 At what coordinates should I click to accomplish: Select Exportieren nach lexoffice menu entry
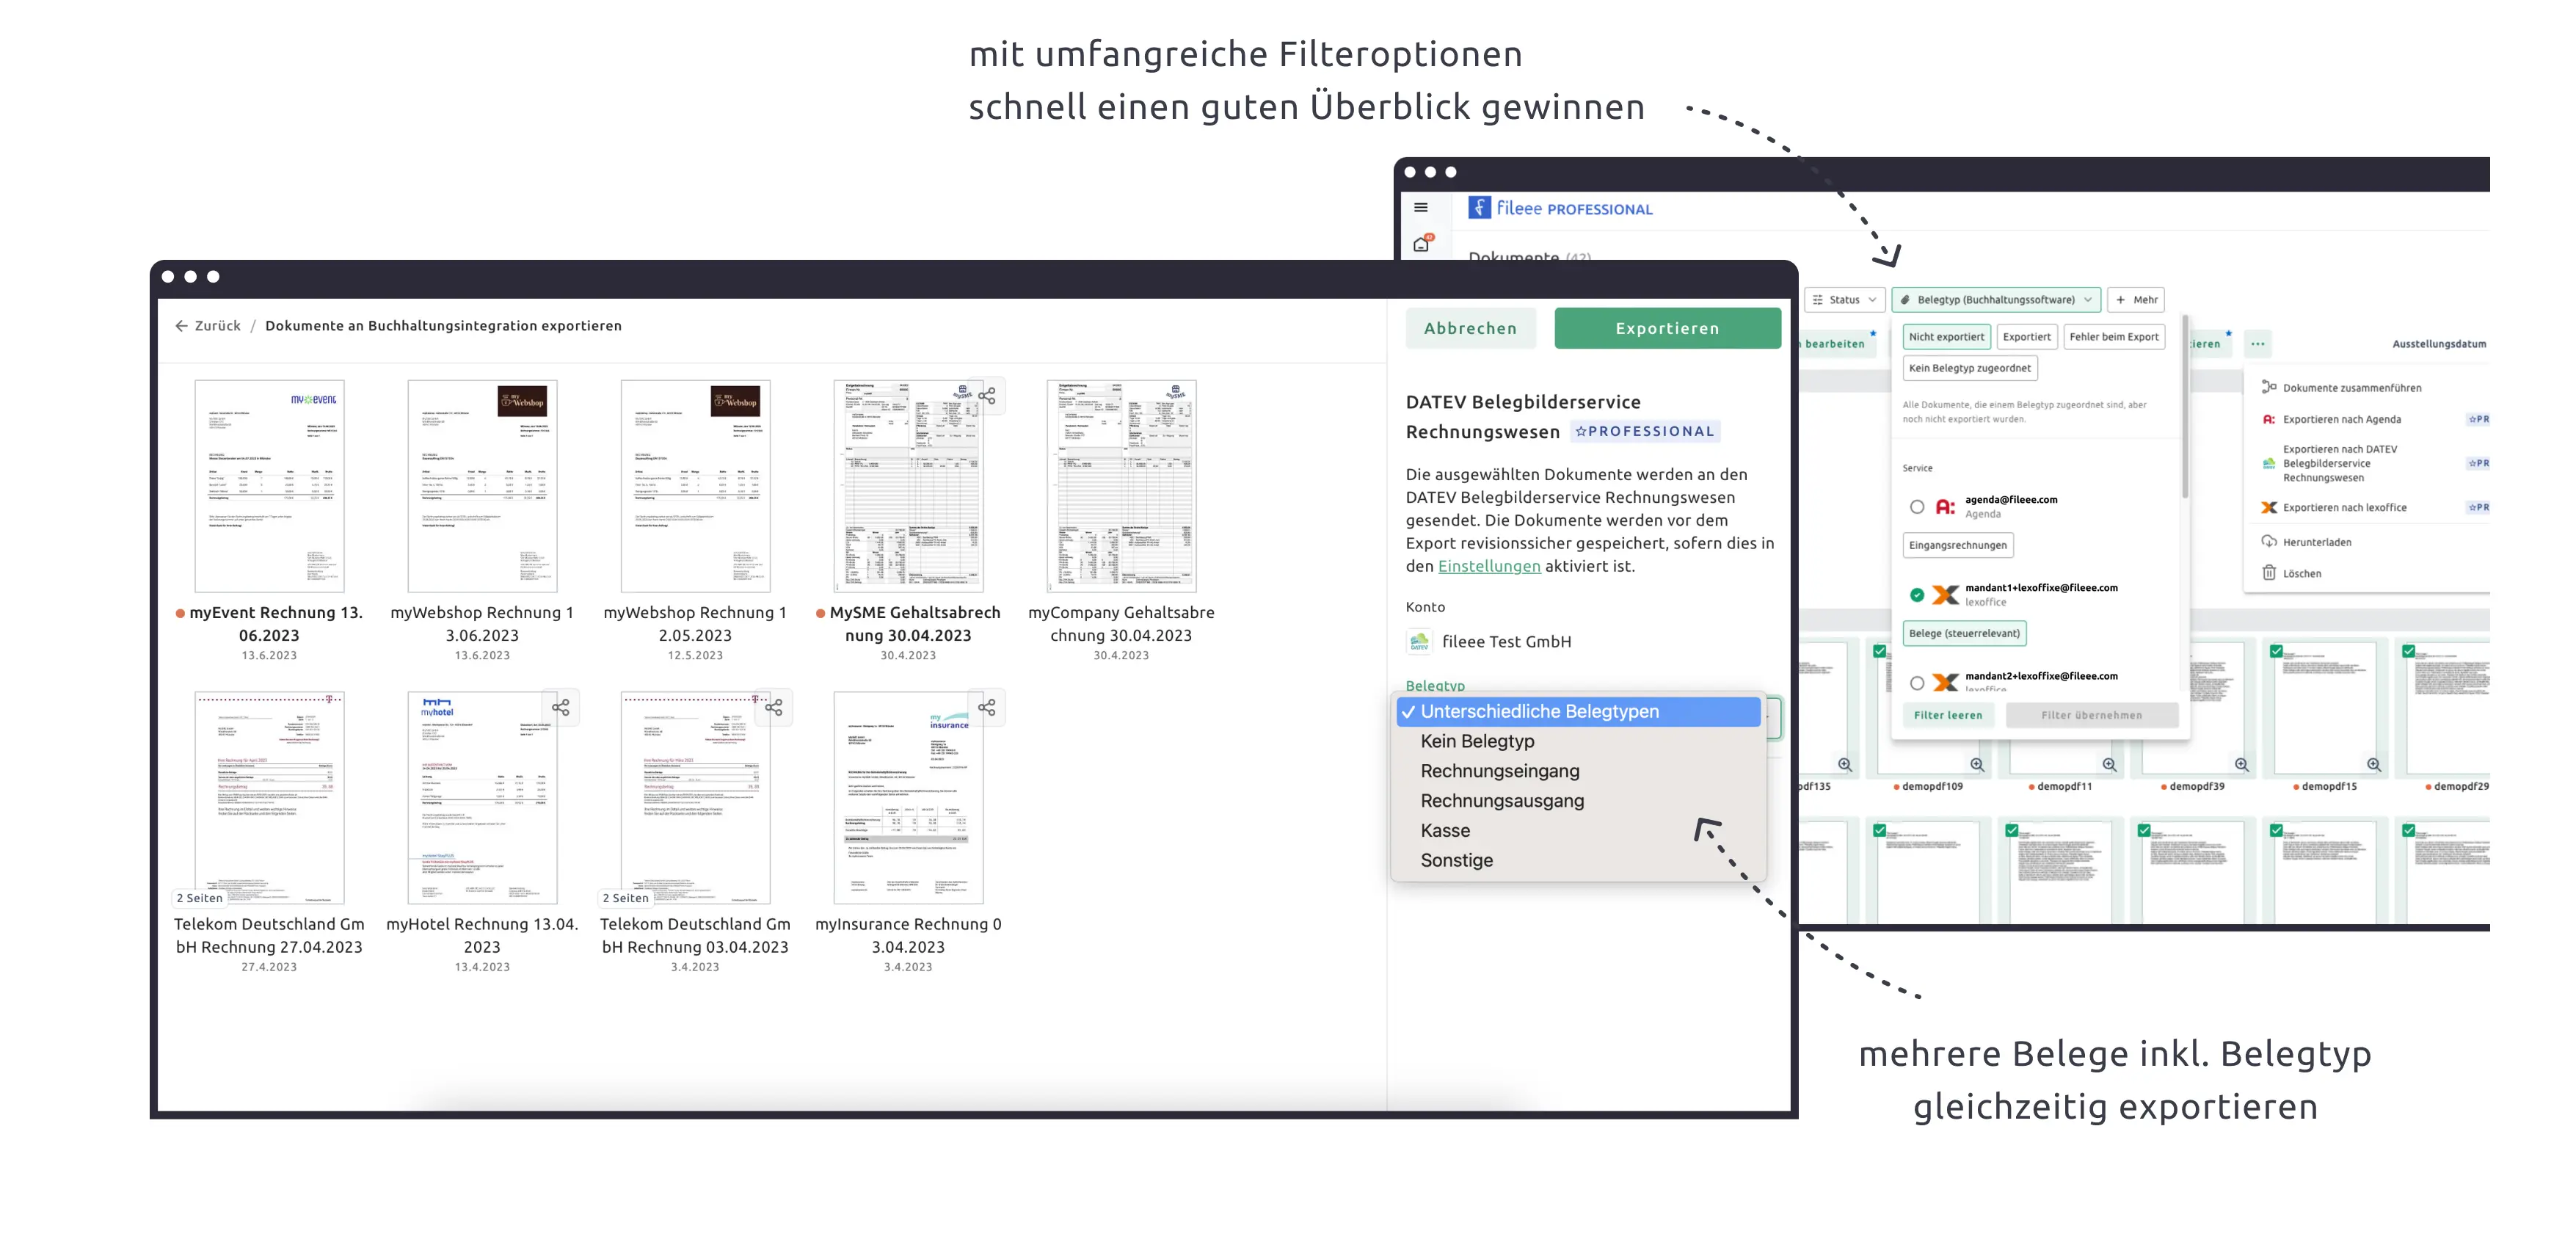pyautogui.click(x=2344, y=508)
